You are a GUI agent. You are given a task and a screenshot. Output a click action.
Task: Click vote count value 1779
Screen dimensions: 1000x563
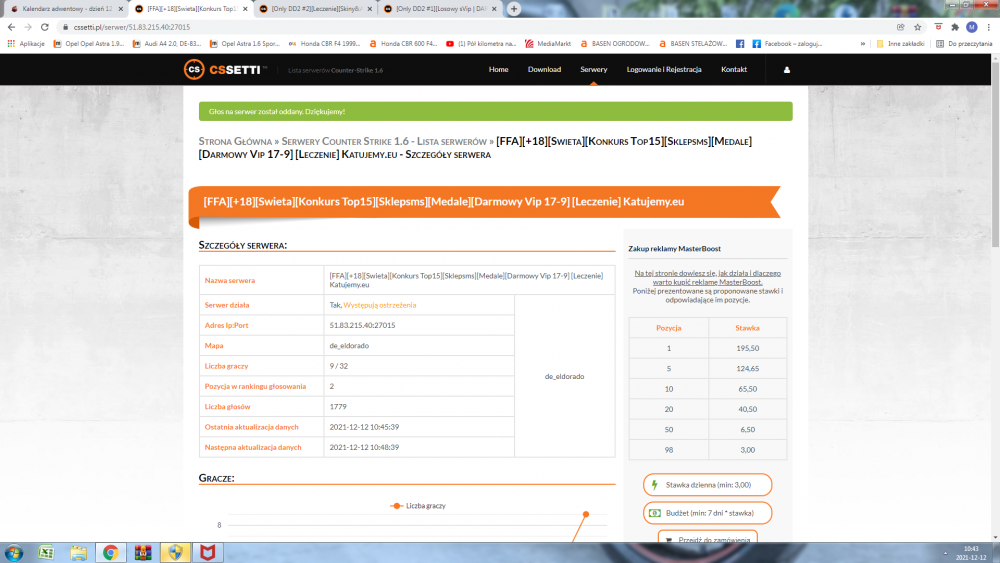click(338, 406)
